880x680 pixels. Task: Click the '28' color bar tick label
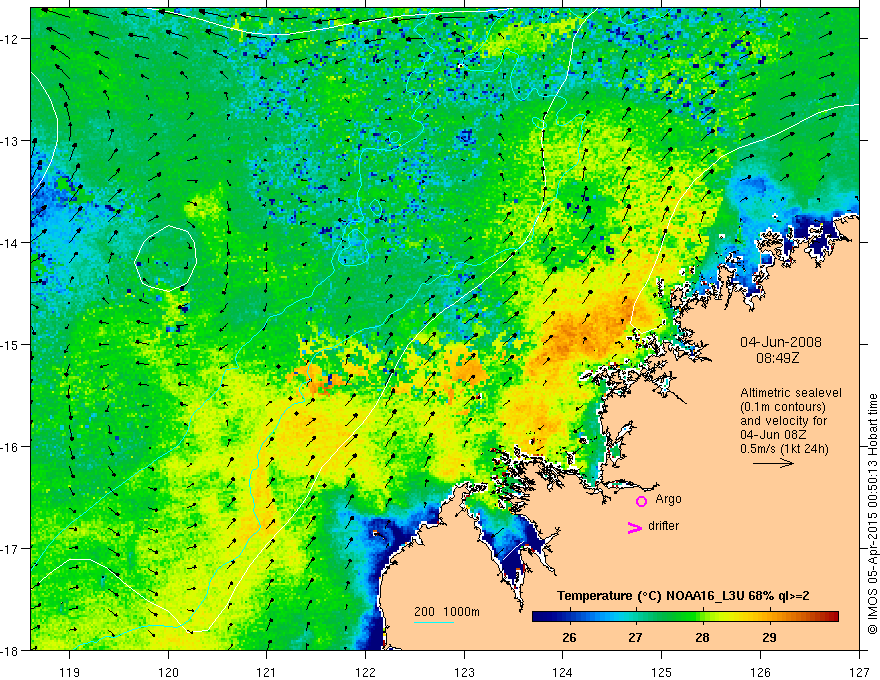pos(702,637)
